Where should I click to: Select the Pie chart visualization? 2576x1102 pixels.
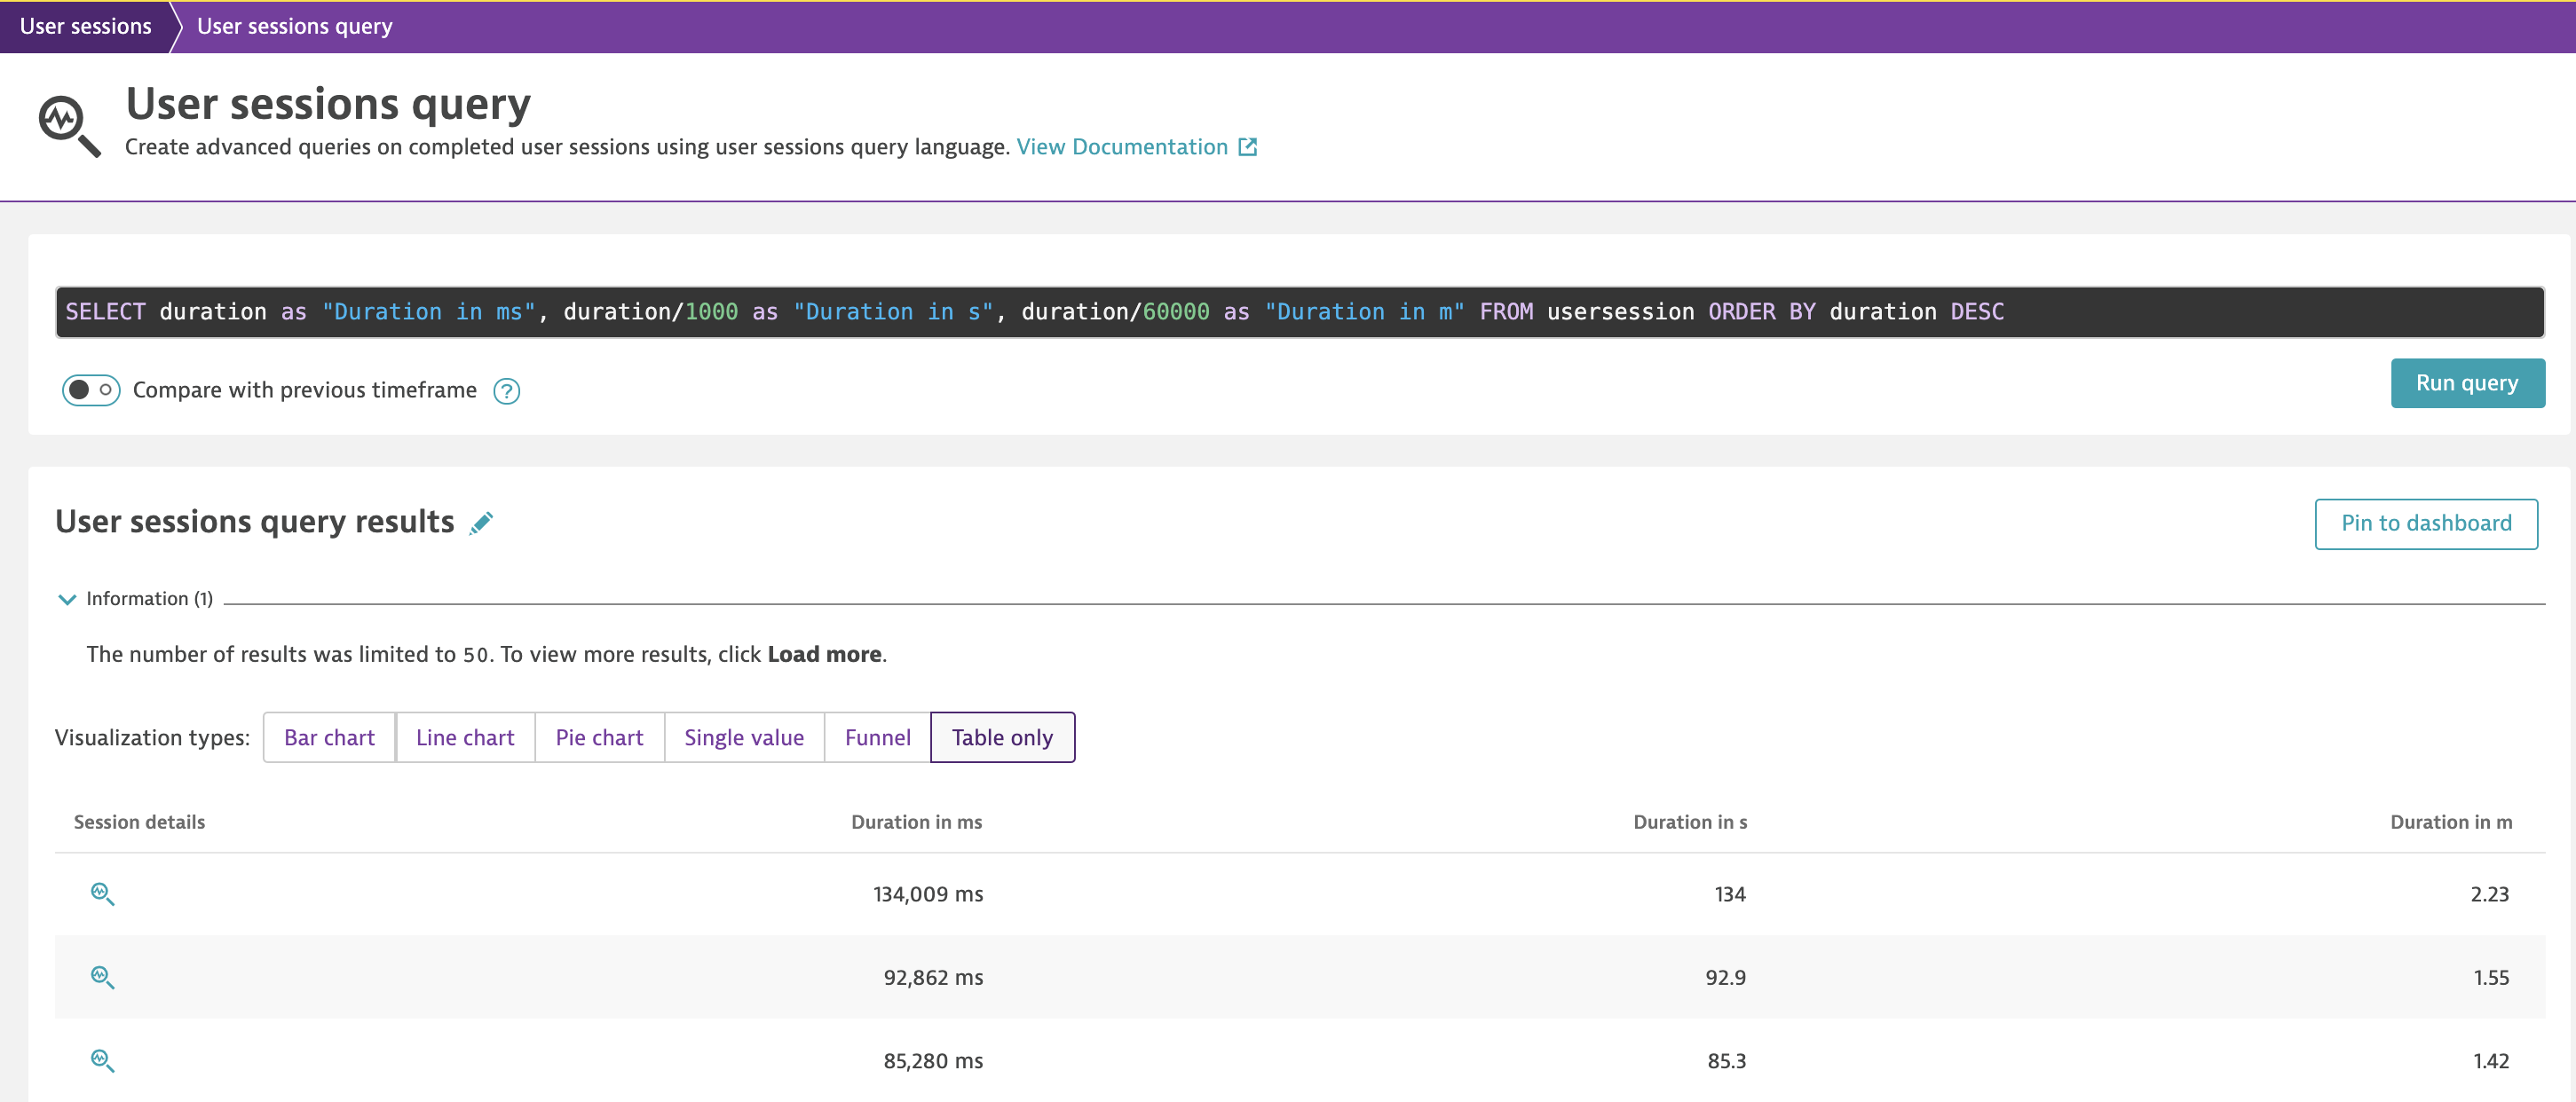point(599,737)
